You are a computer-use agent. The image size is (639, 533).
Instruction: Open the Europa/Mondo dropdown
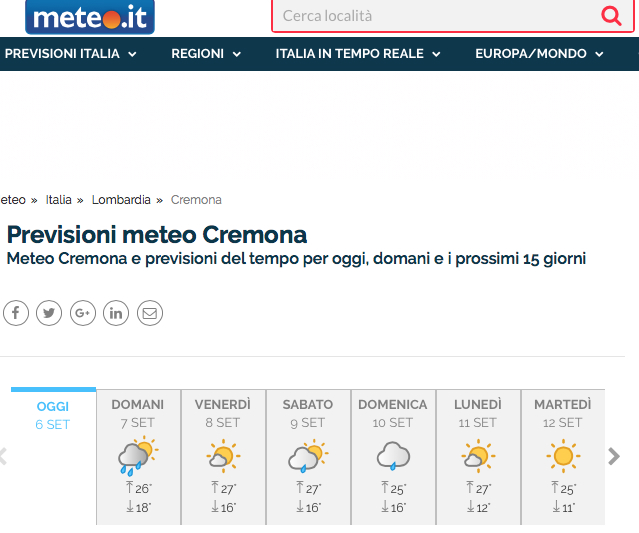point(539,54)
